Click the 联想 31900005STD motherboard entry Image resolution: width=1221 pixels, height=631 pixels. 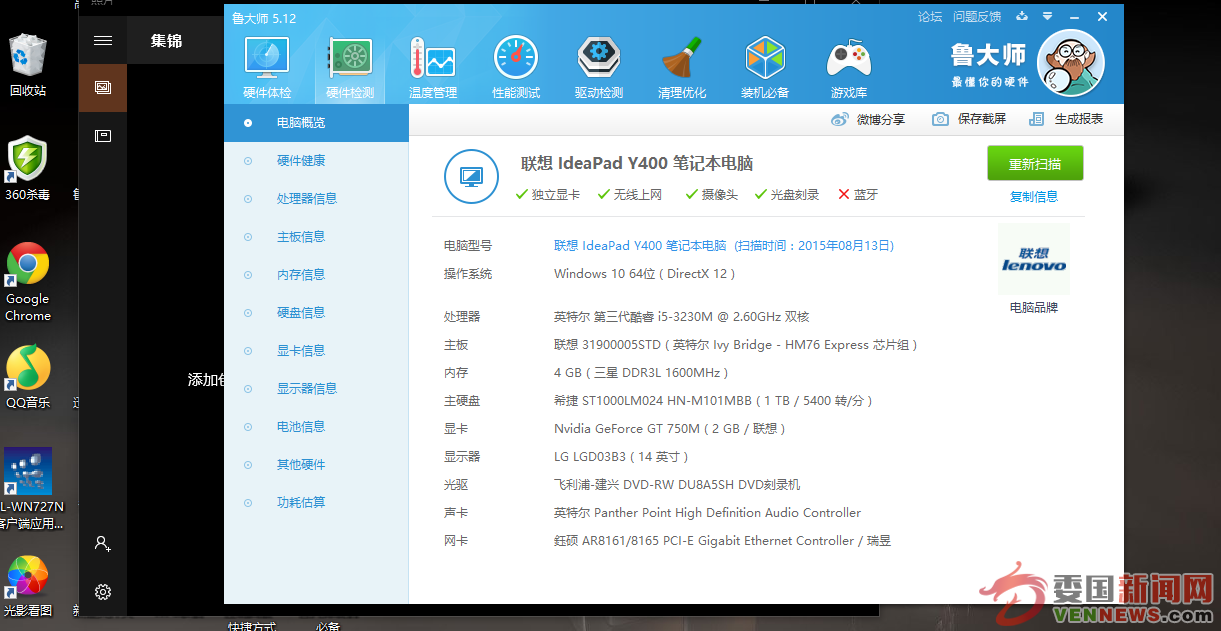tap(736, 345)
